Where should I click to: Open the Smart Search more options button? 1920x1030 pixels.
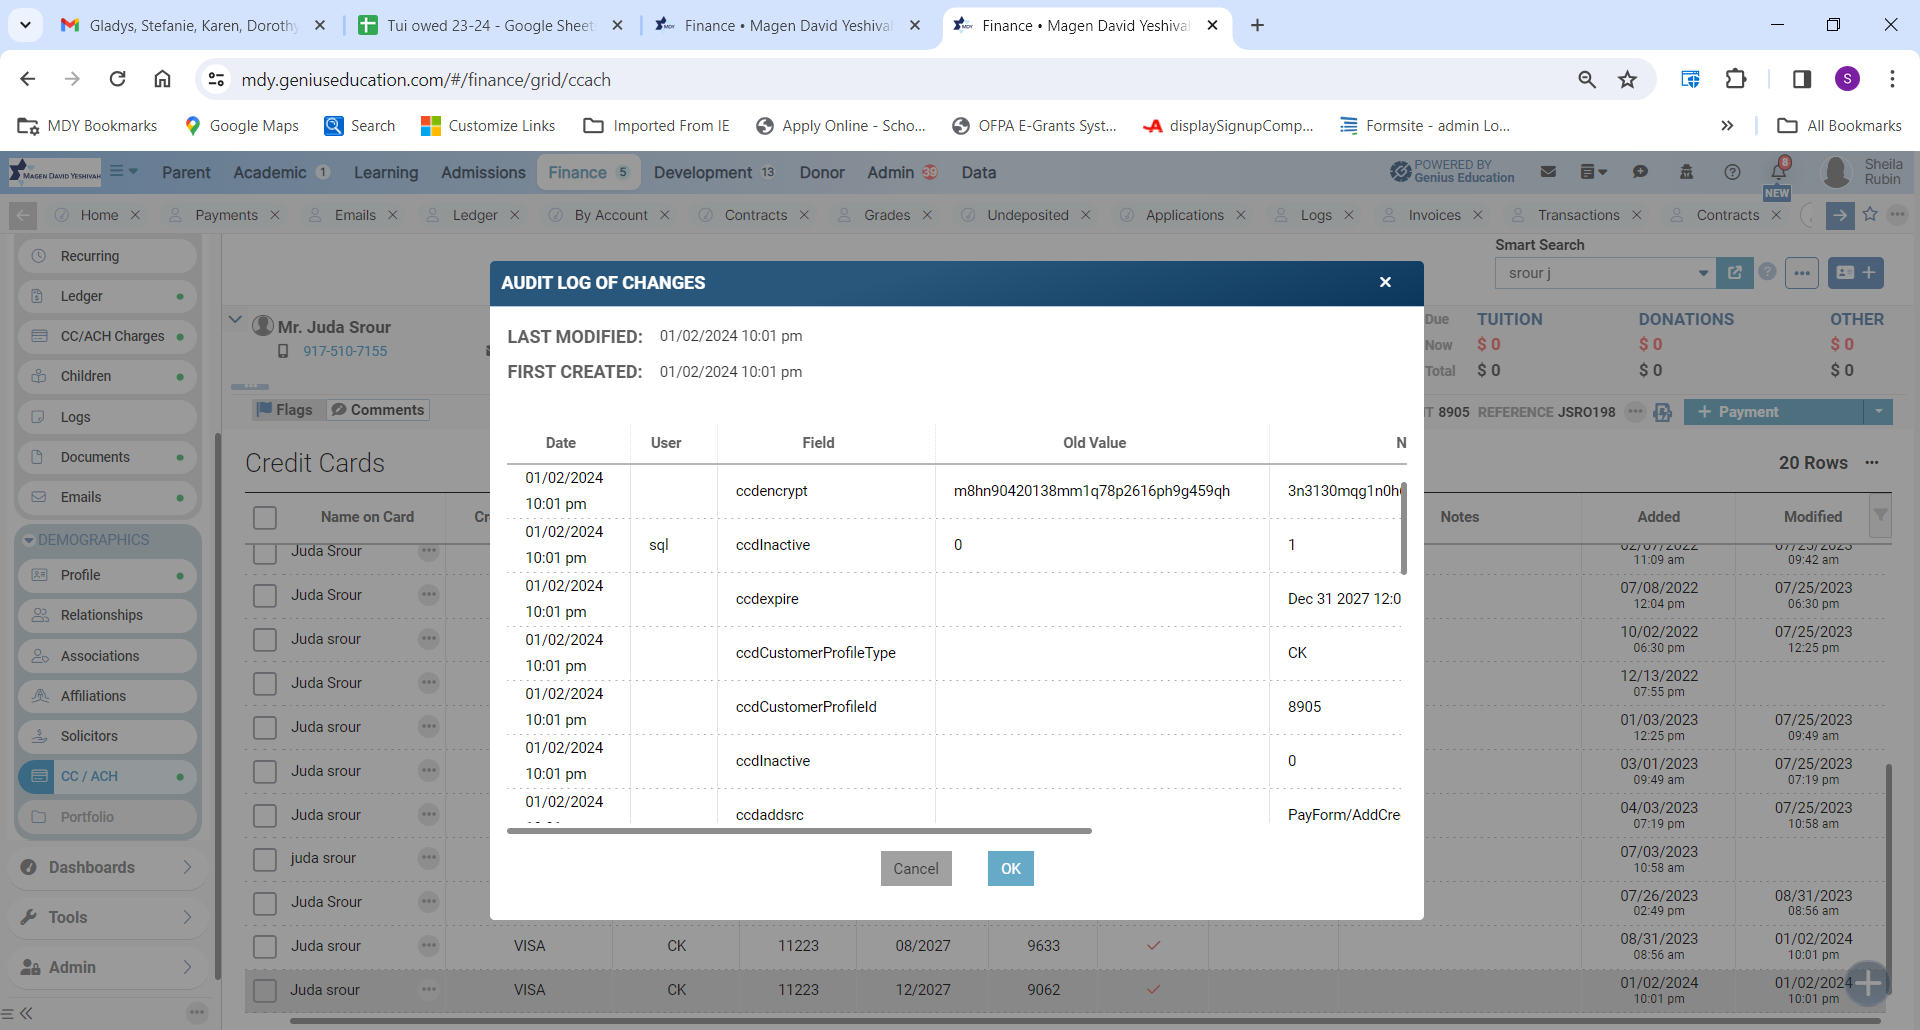[x=1802, y=273]
